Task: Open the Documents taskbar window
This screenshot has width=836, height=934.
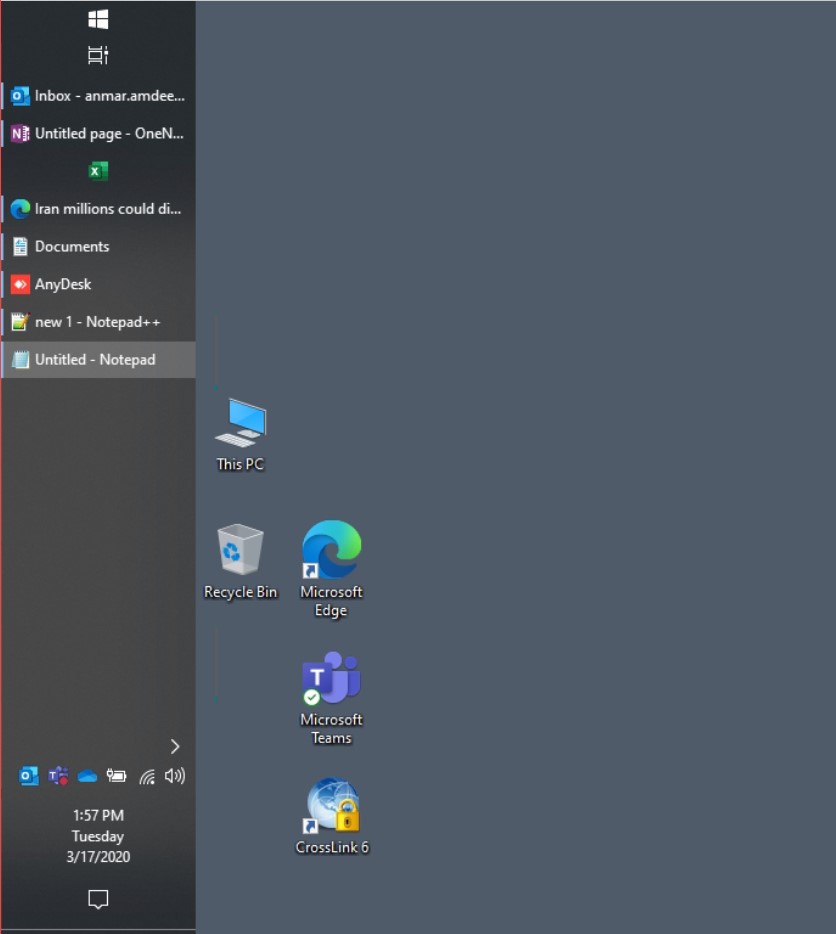Action: (x=98, y=246)
